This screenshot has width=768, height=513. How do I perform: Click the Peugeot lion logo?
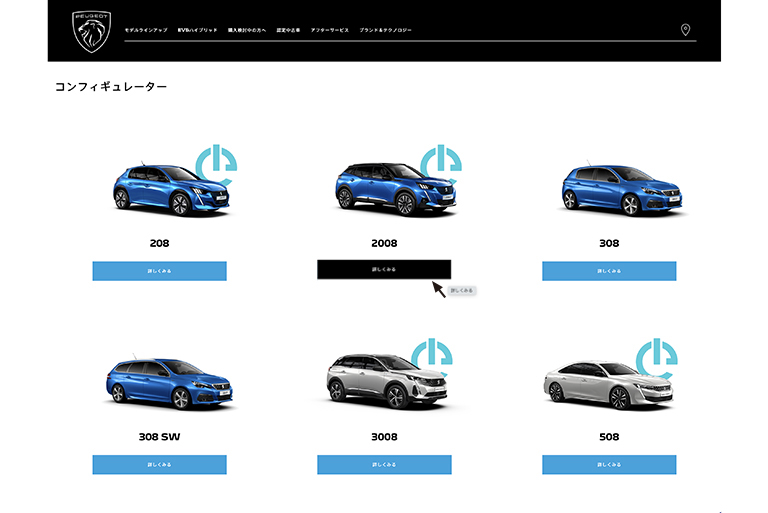[92, 31]
